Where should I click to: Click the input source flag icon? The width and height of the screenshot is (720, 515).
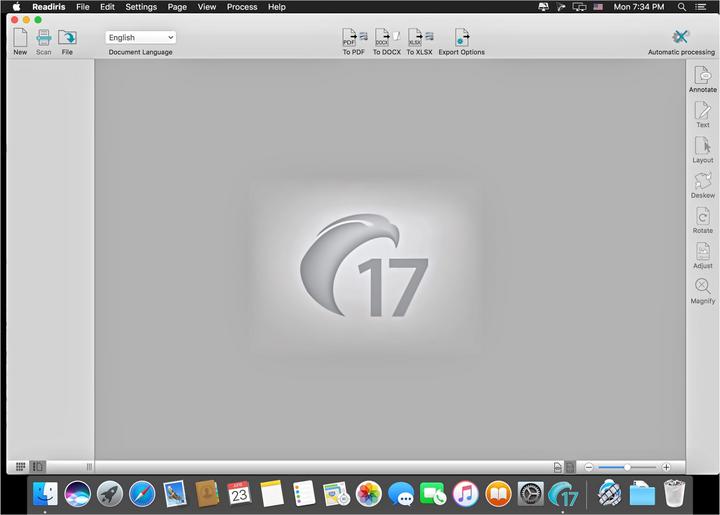pos(598,7)
